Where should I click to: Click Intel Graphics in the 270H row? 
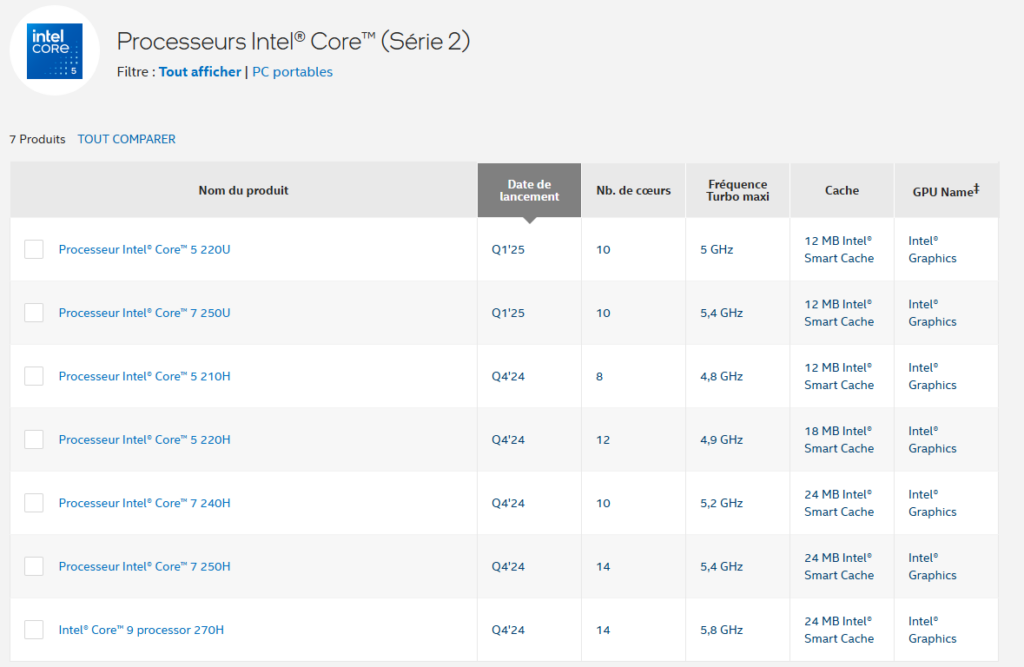[x=933, y=630]
